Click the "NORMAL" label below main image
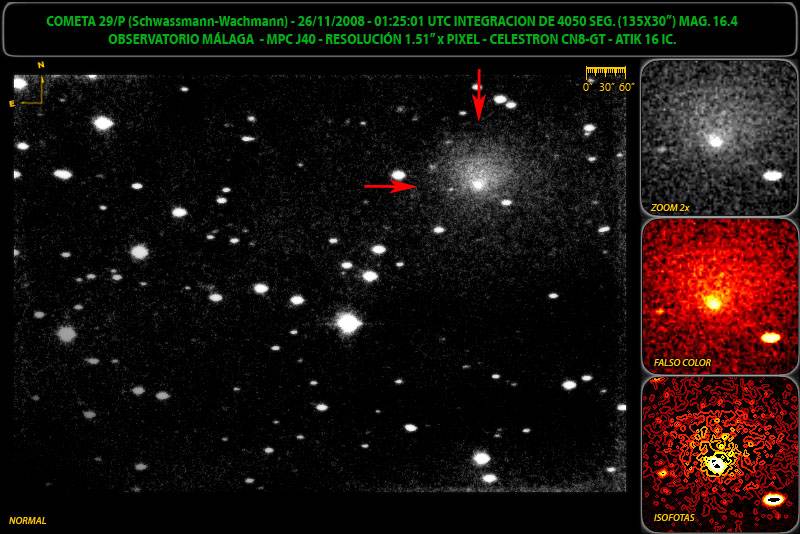 coord(28,521)
